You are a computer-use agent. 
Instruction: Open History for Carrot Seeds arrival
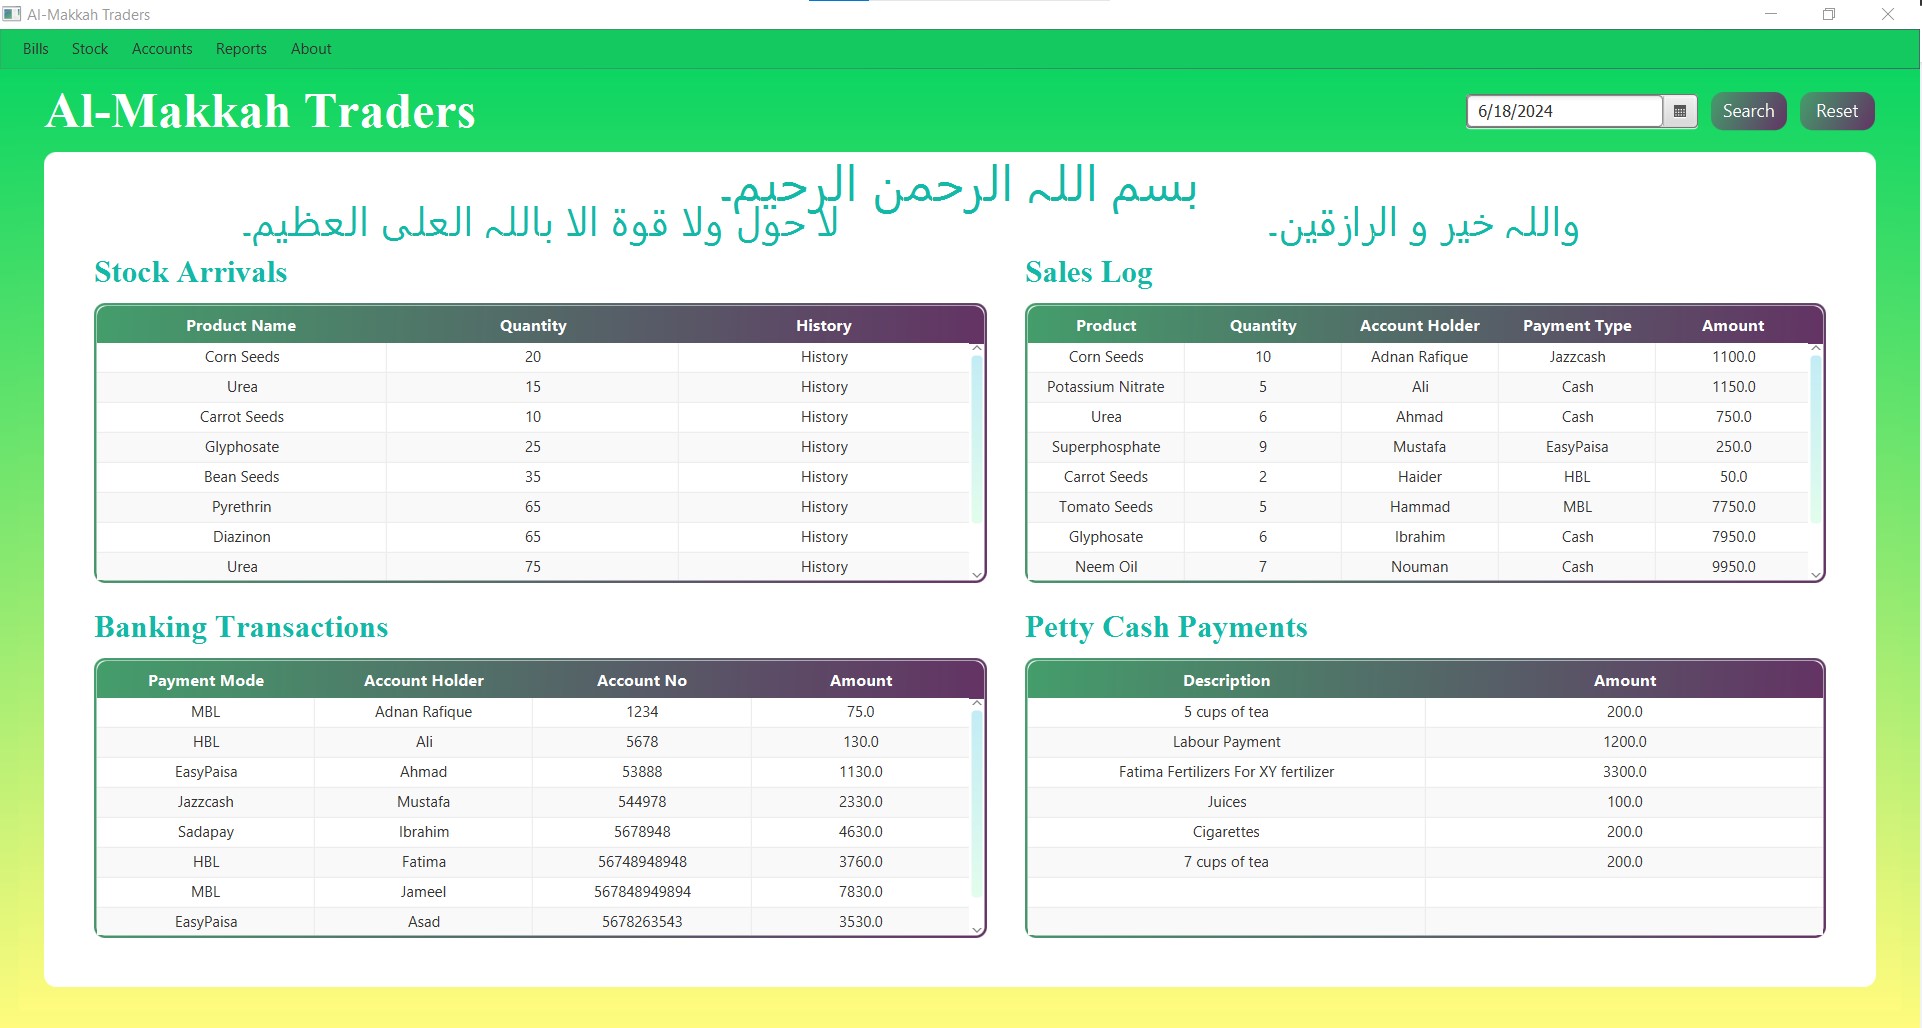(824, 417)
